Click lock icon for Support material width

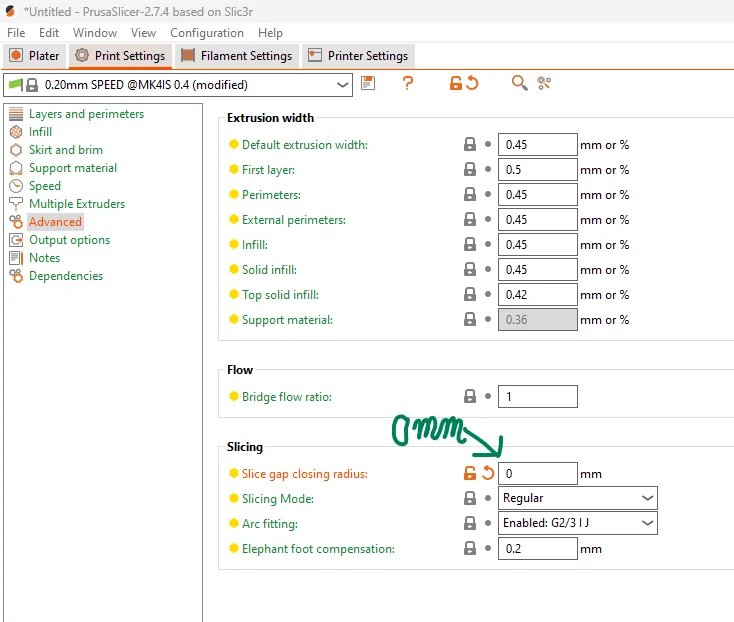(x=470, y=320)
